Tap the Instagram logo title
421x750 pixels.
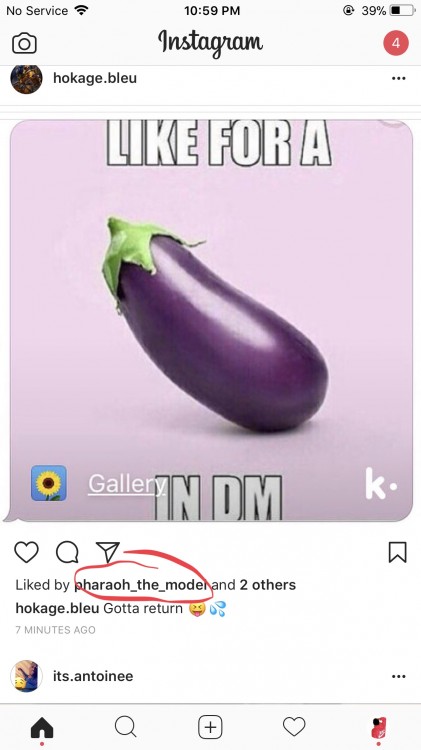point(210,43)
